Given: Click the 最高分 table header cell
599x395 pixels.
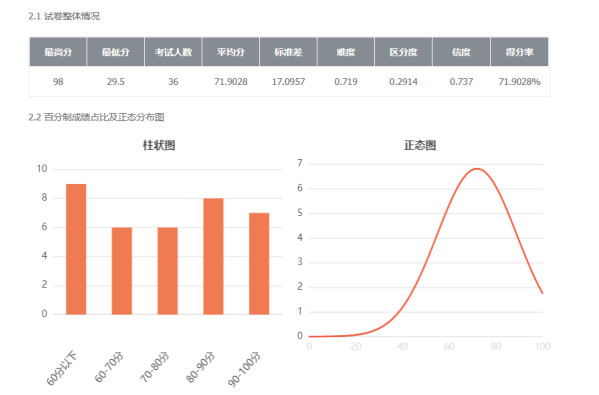Looking at the screenshot, I should 58,52.
